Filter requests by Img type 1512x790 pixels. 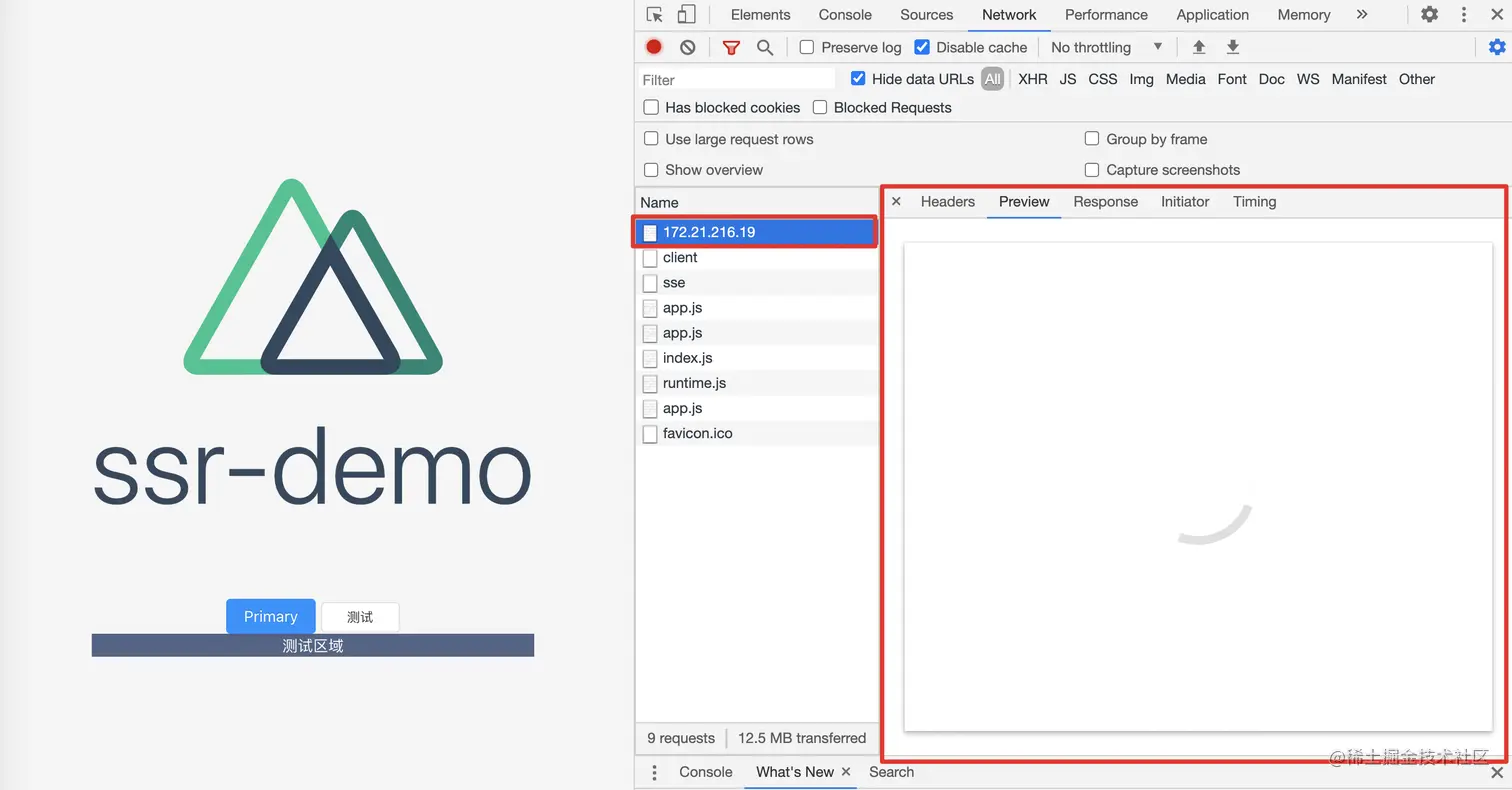point(1142,79)
